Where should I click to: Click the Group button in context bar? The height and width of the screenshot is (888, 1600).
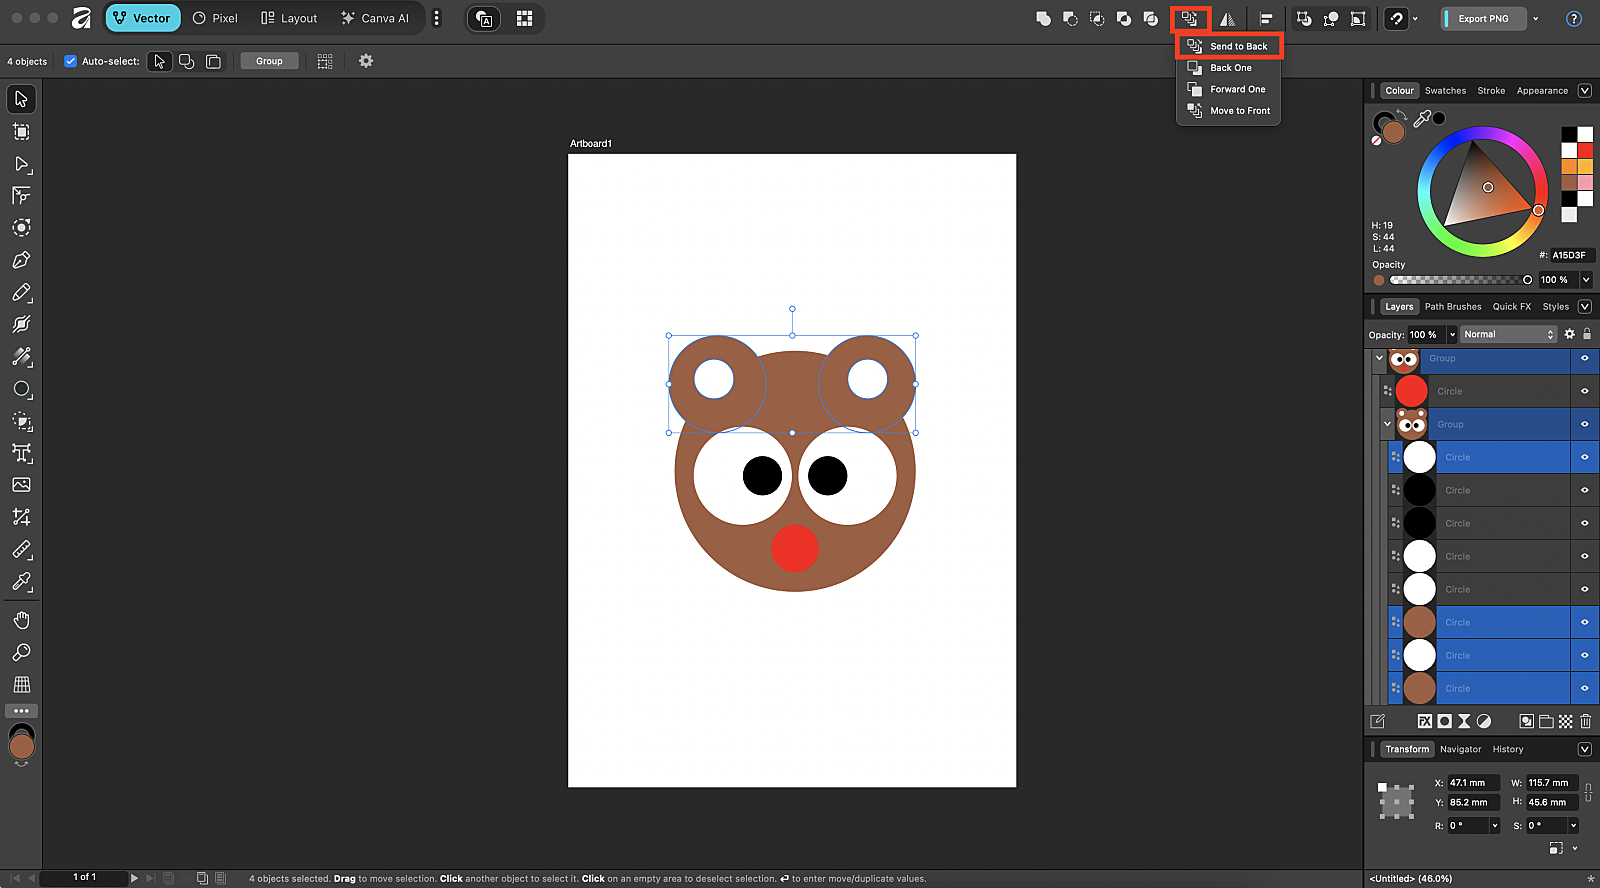click(x=269, y=61)
